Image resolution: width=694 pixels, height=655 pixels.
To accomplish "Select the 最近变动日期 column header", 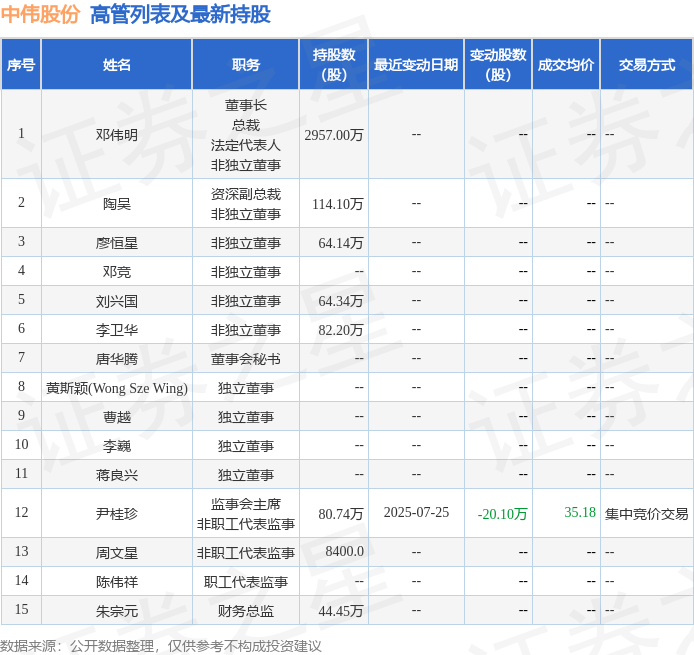I will click(416, 65).
